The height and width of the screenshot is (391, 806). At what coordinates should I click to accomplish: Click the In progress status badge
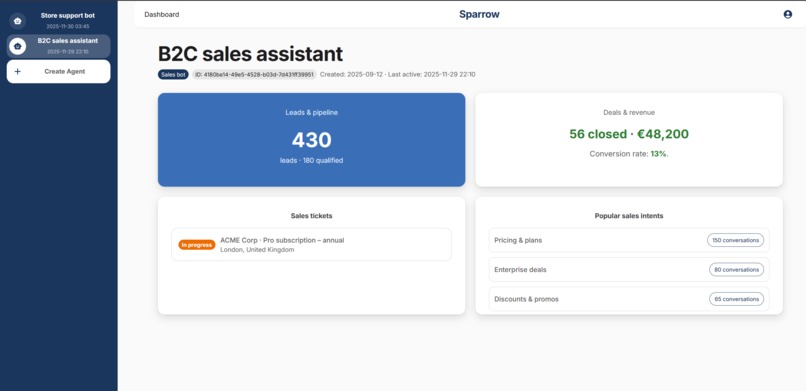point(197,245)
